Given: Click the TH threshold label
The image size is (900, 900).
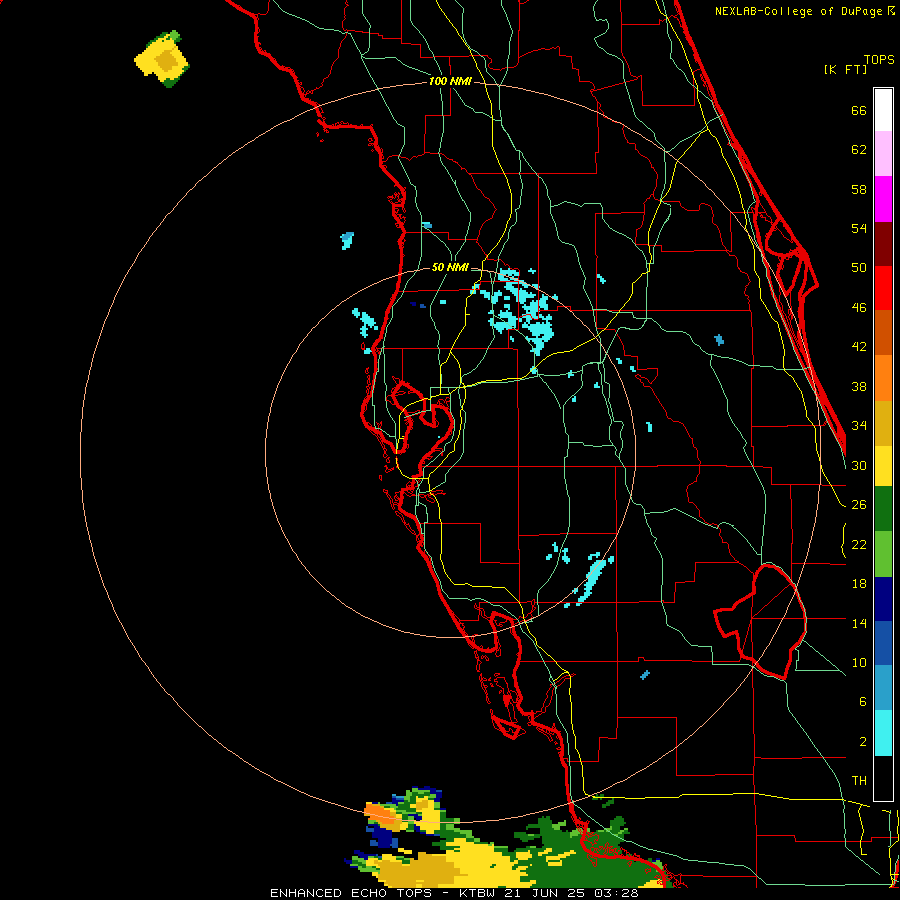Looking at the screenshot, I should coord(859,781).
